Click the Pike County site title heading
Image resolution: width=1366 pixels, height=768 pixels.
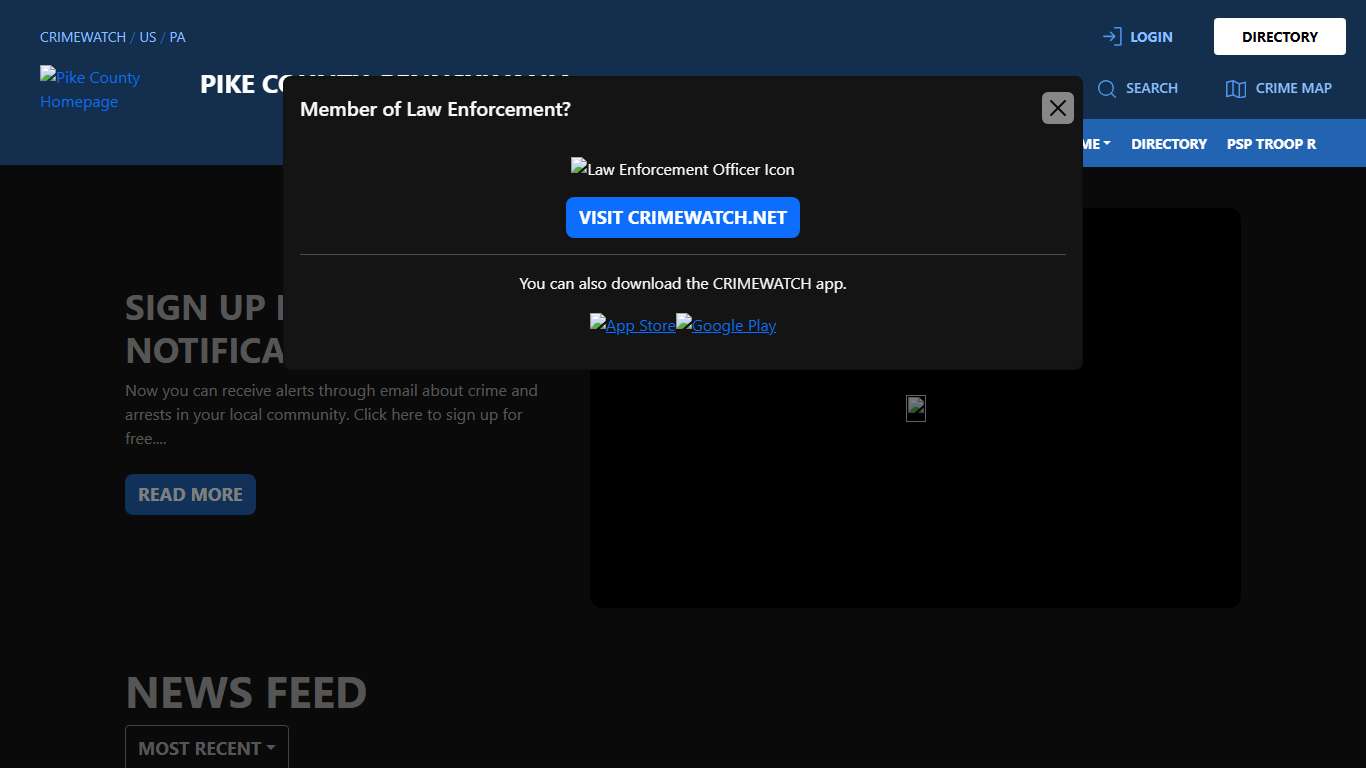pyautogui.click(x=241, y=84)
